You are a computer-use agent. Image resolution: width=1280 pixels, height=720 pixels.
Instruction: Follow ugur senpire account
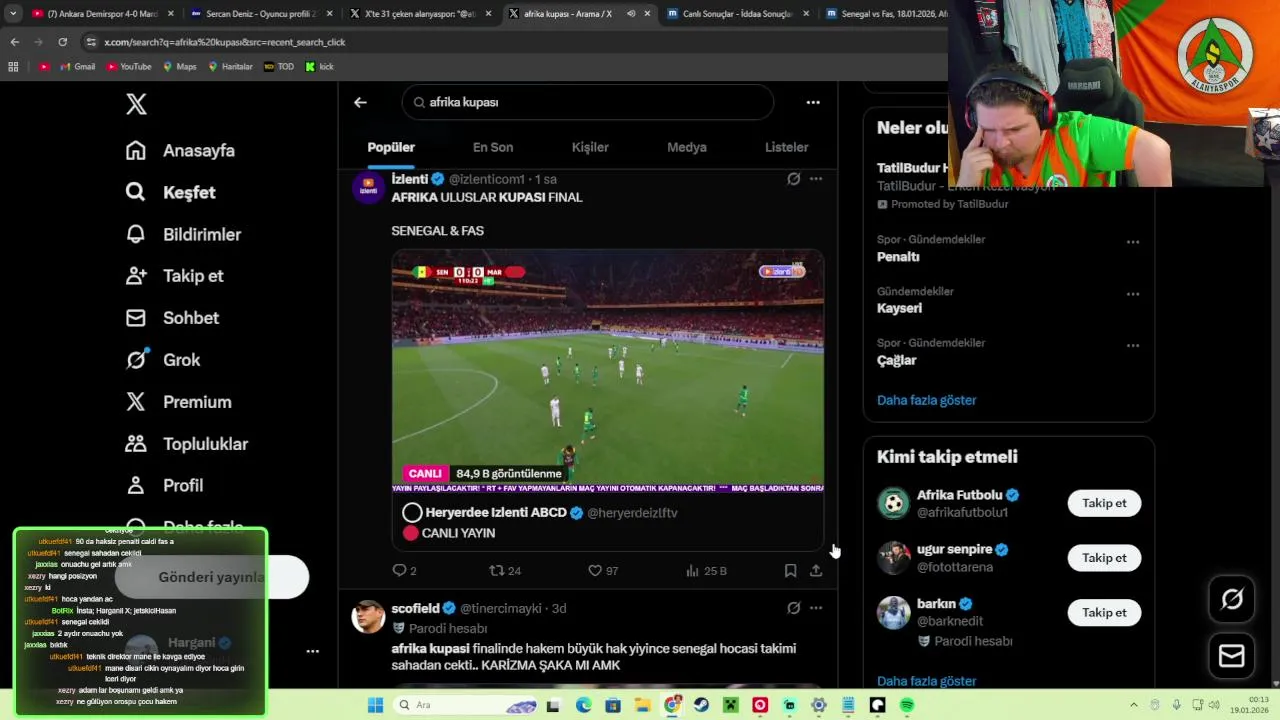[x=1104, y=558]
